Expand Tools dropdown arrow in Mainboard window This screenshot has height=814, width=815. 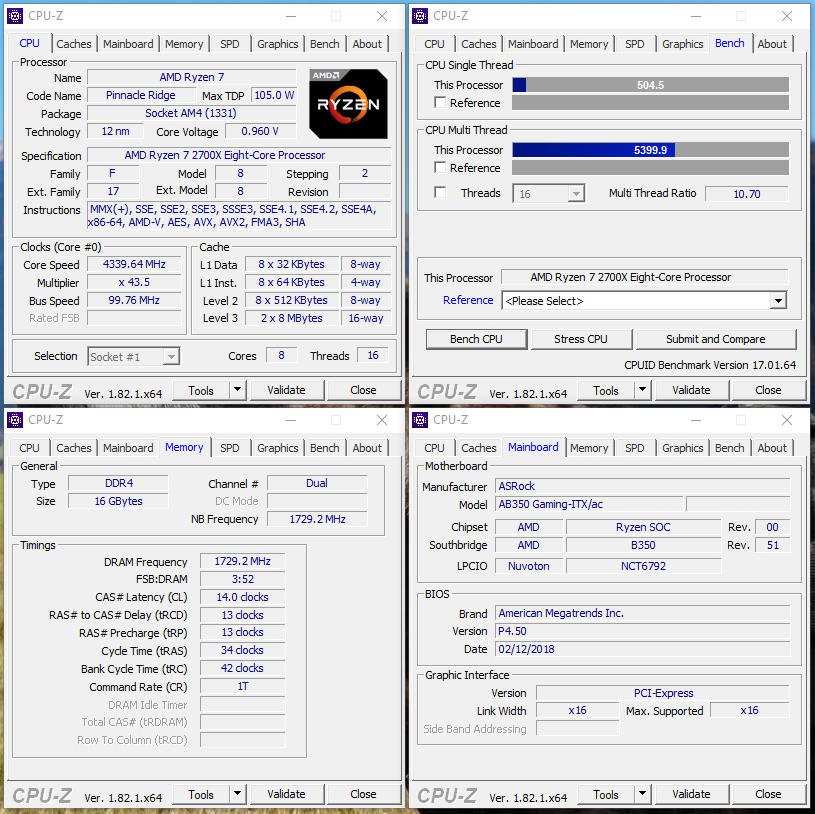pos(642,794)
